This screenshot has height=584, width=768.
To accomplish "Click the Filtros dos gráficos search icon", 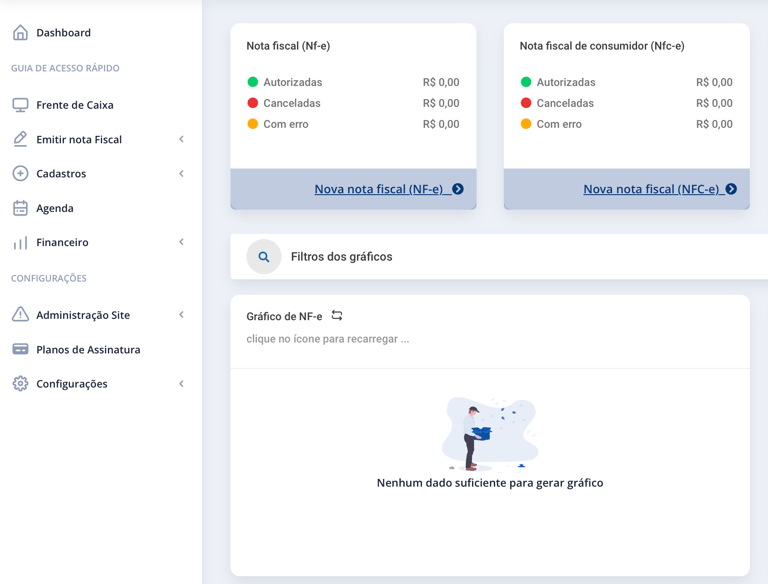I will tap(264, 257).
